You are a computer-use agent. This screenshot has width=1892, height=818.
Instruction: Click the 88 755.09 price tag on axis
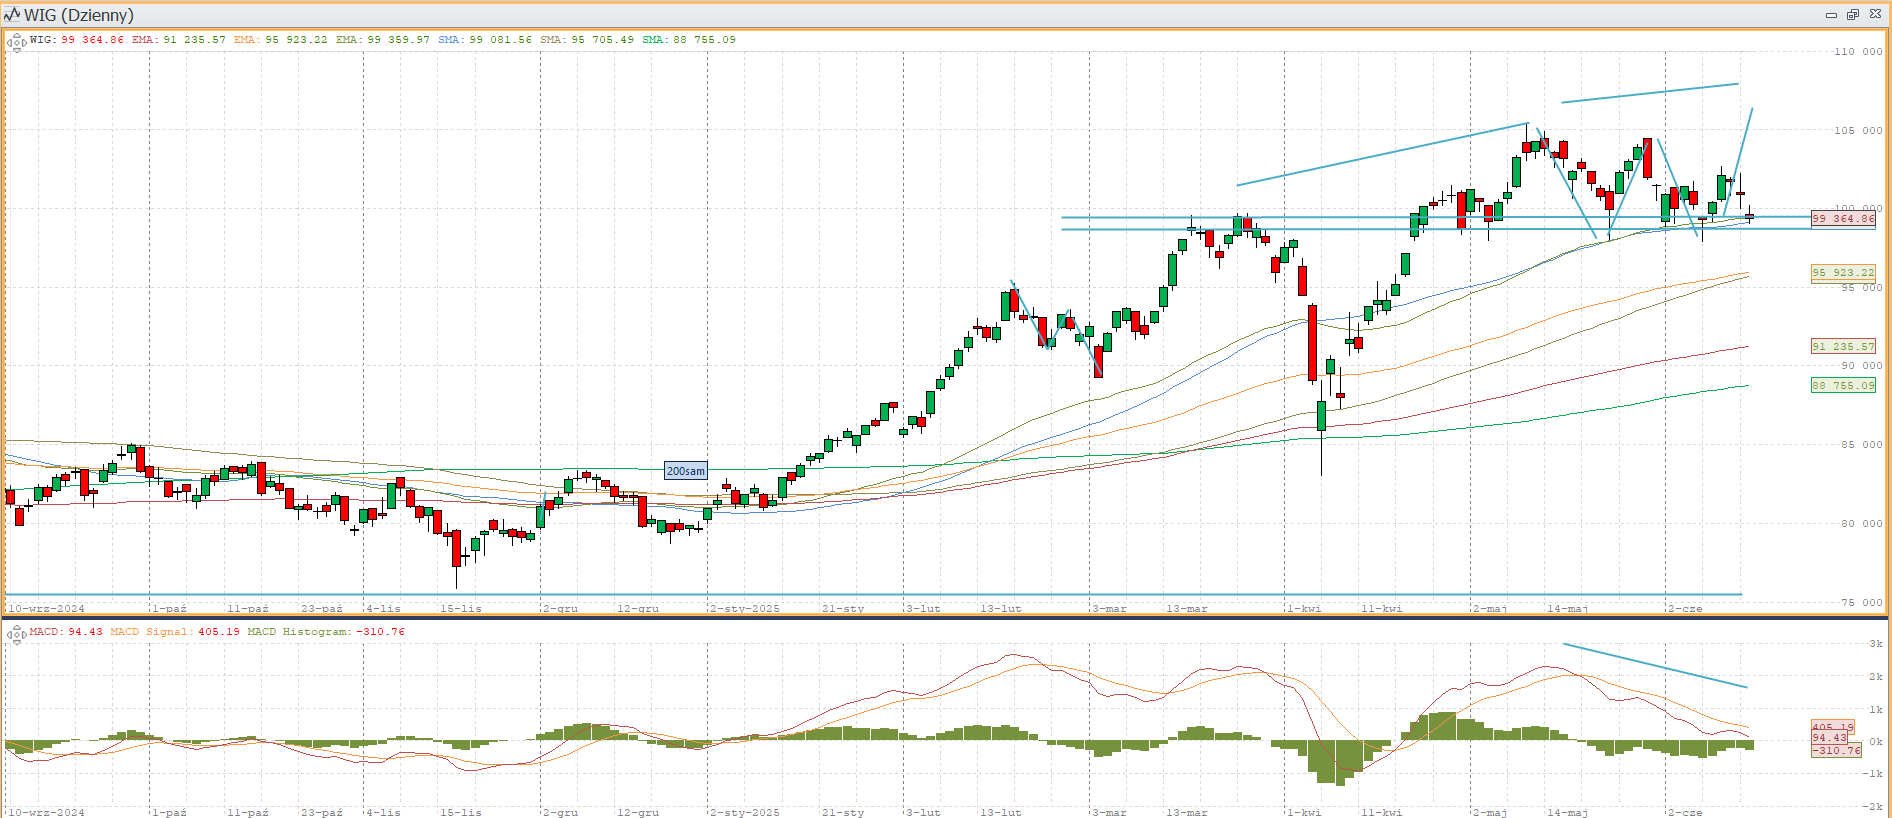tap(1842, 385)
